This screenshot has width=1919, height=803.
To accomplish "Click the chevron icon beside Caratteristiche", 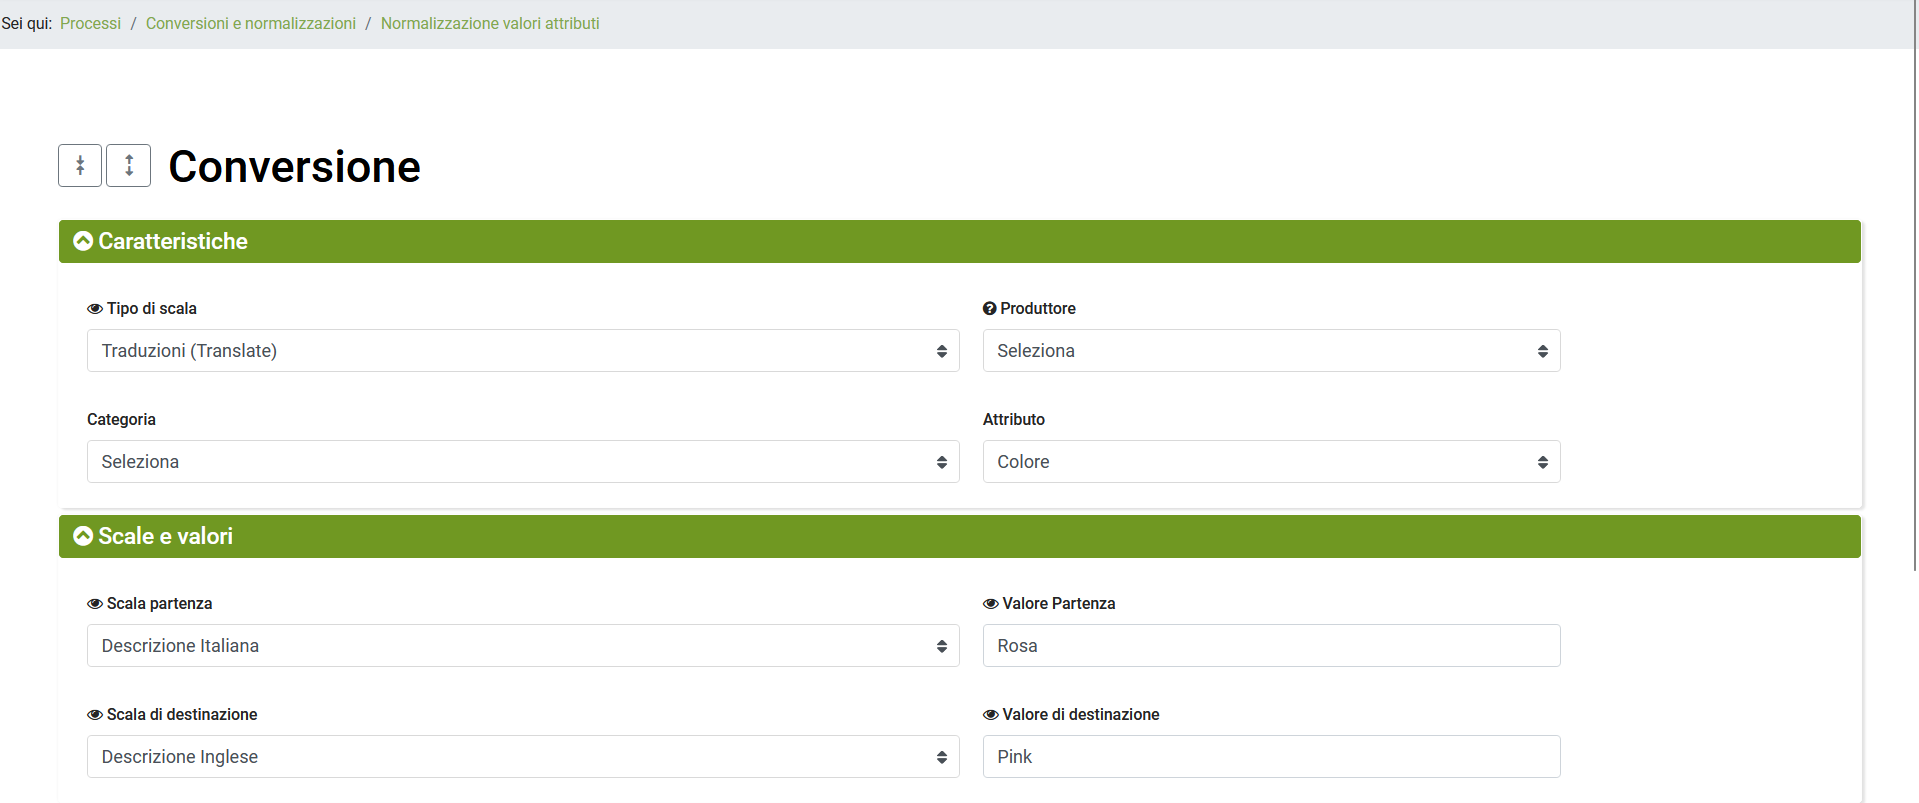I will (83, 241).
